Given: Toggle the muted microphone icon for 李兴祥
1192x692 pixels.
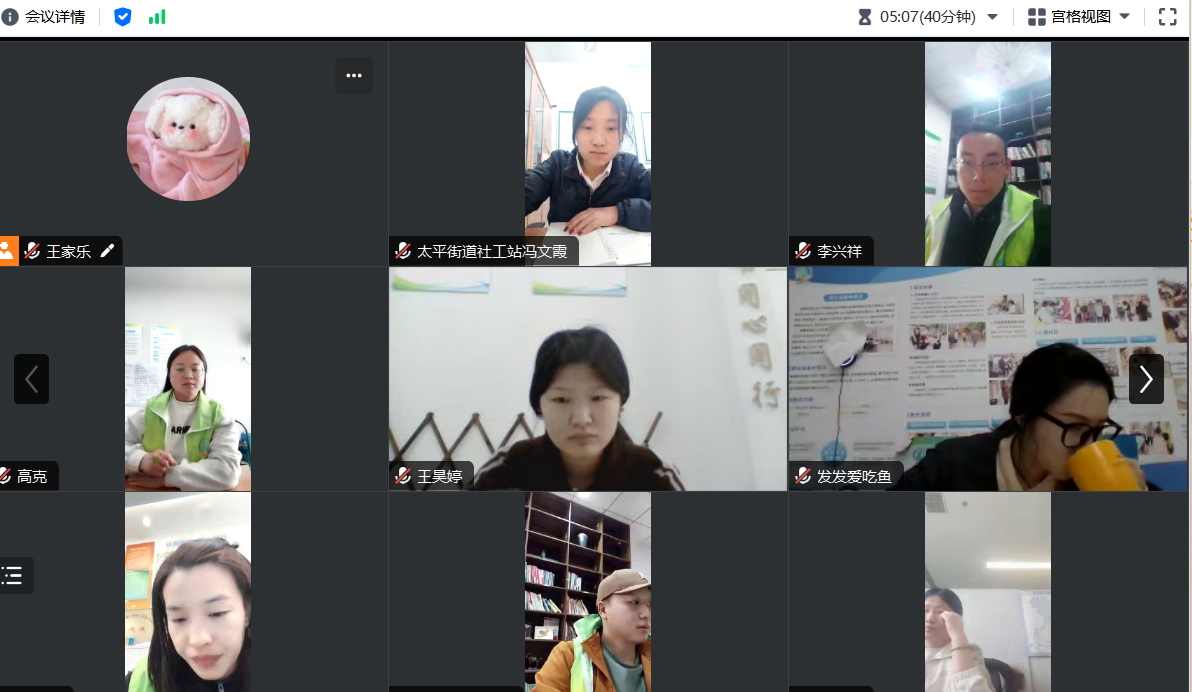Looking at the screenshot, I should pyautogui.click(x=803, y=251).
